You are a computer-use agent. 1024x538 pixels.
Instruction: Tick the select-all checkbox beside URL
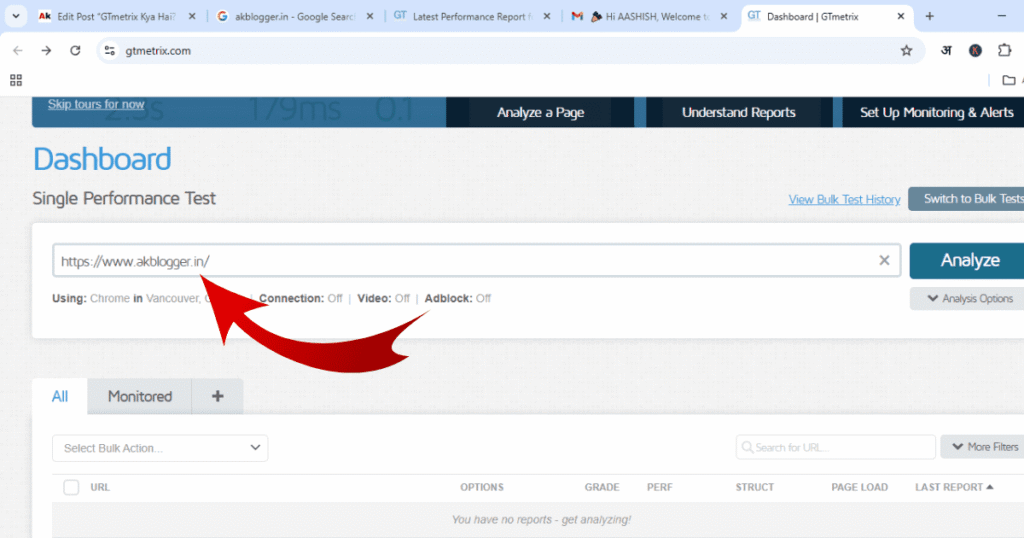pyautogui.click(x=71, y=487)
